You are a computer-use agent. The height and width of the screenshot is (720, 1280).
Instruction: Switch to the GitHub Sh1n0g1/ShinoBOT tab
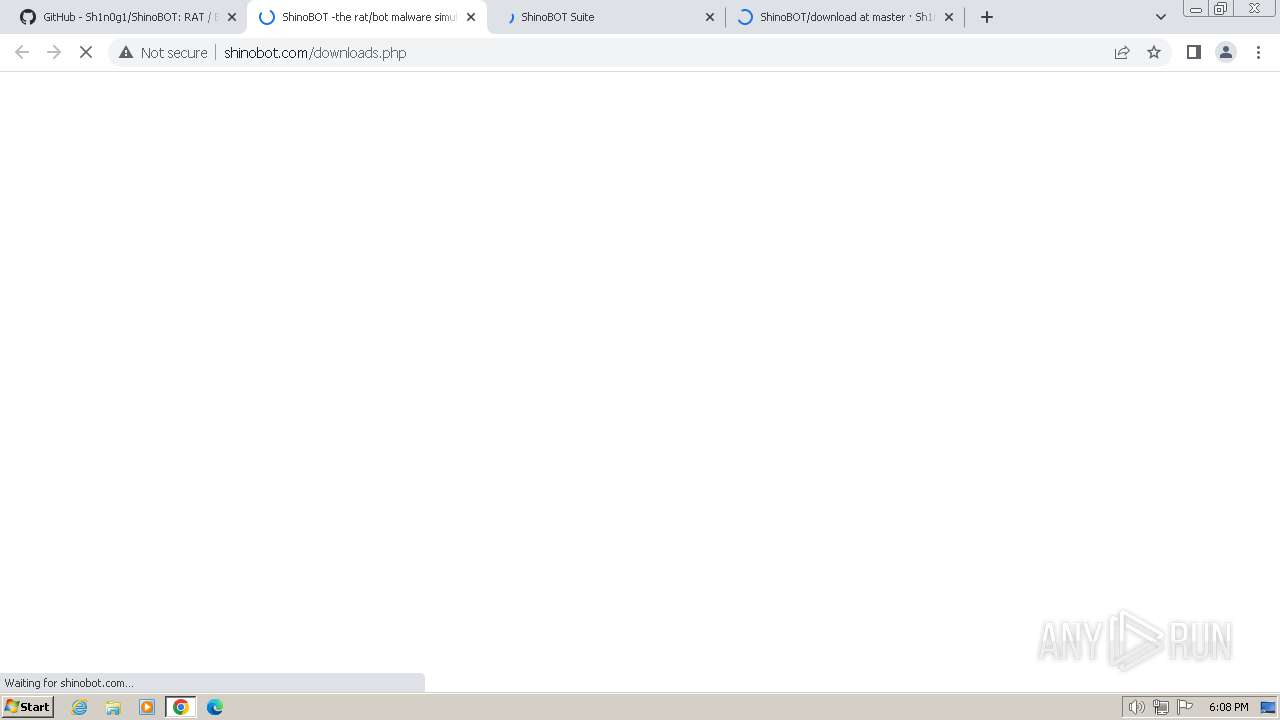[x=127, y=17]
